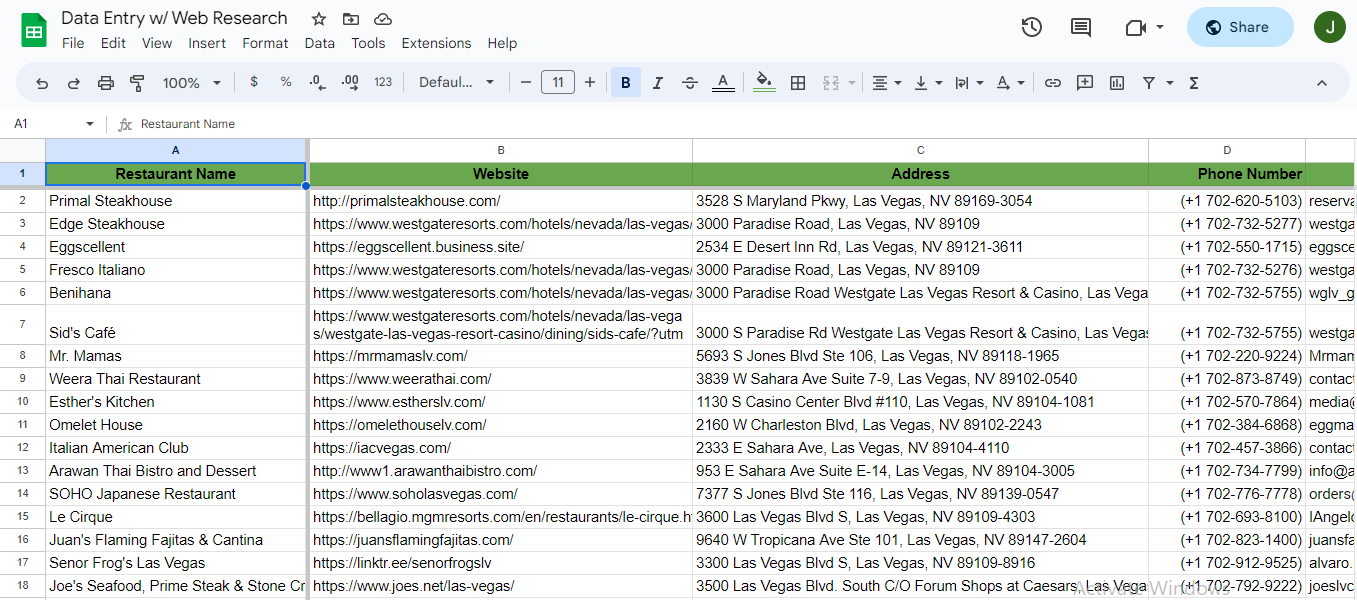Open the Insert menu

[207, 43]
